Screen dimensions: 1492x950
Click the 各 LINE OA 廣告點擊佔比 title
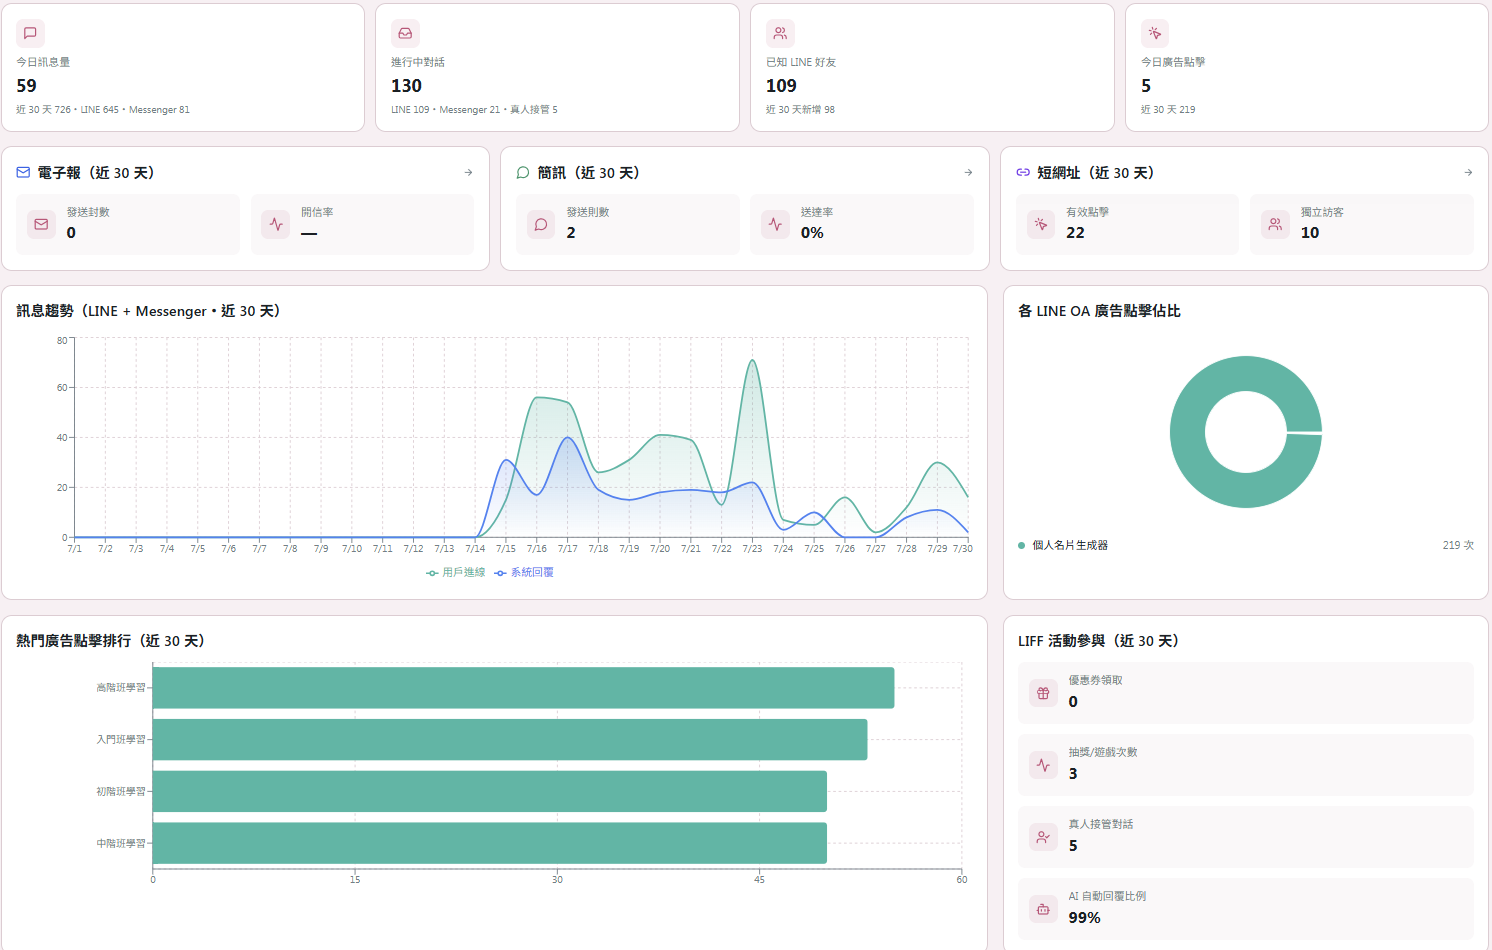(1099, 311)
